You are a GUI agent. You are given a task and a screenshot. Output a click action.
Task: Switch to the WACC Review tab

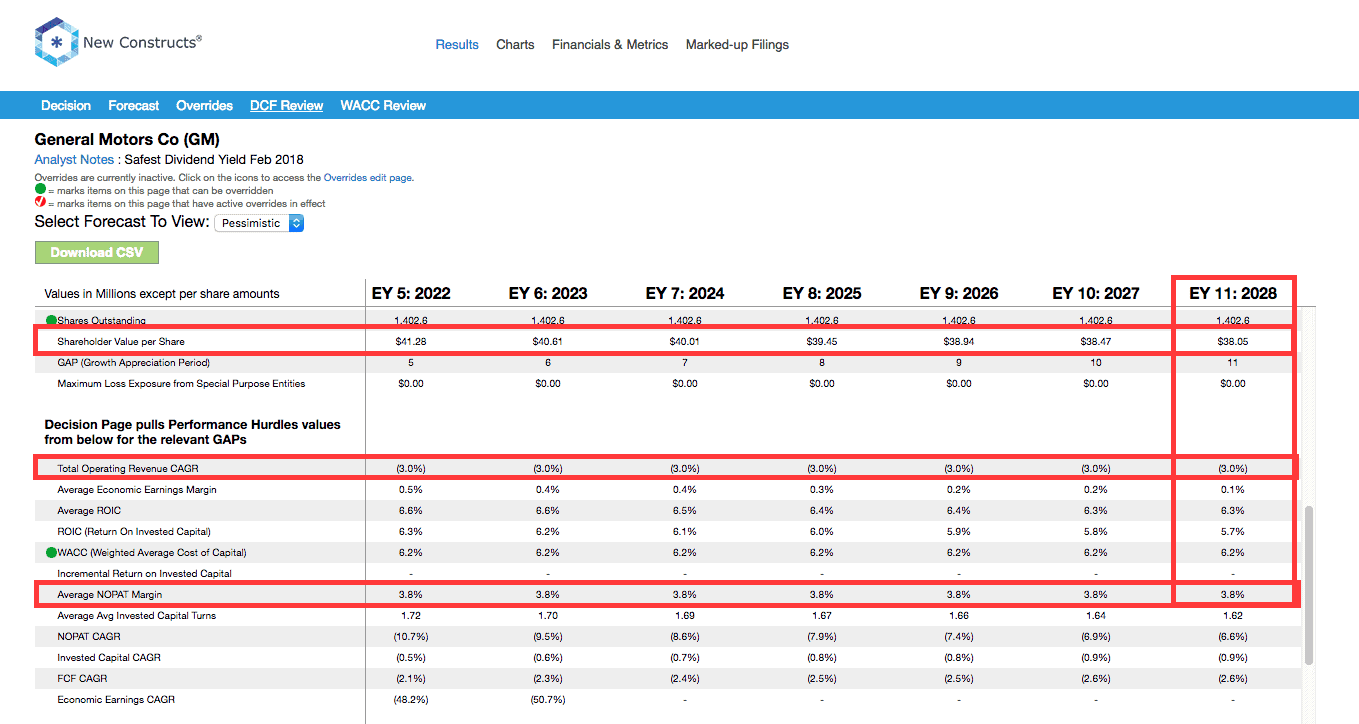pos(383,105)
